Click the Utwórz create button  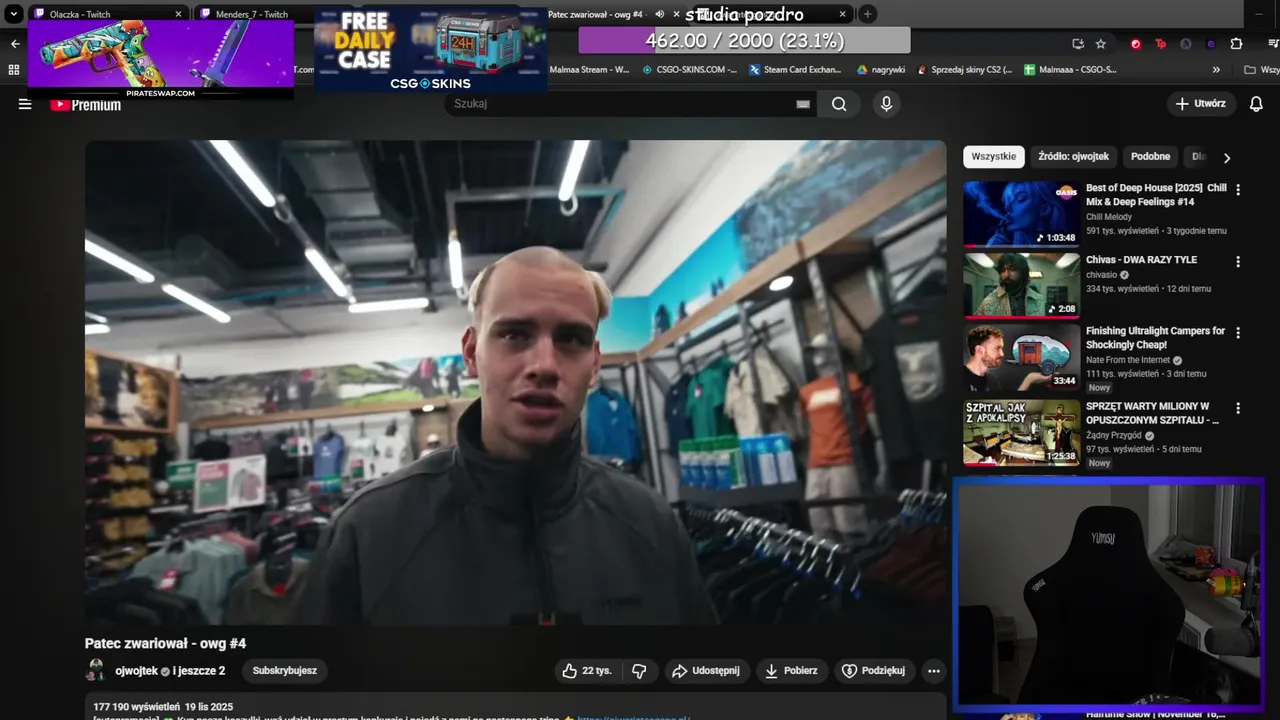coord(1201,104)
